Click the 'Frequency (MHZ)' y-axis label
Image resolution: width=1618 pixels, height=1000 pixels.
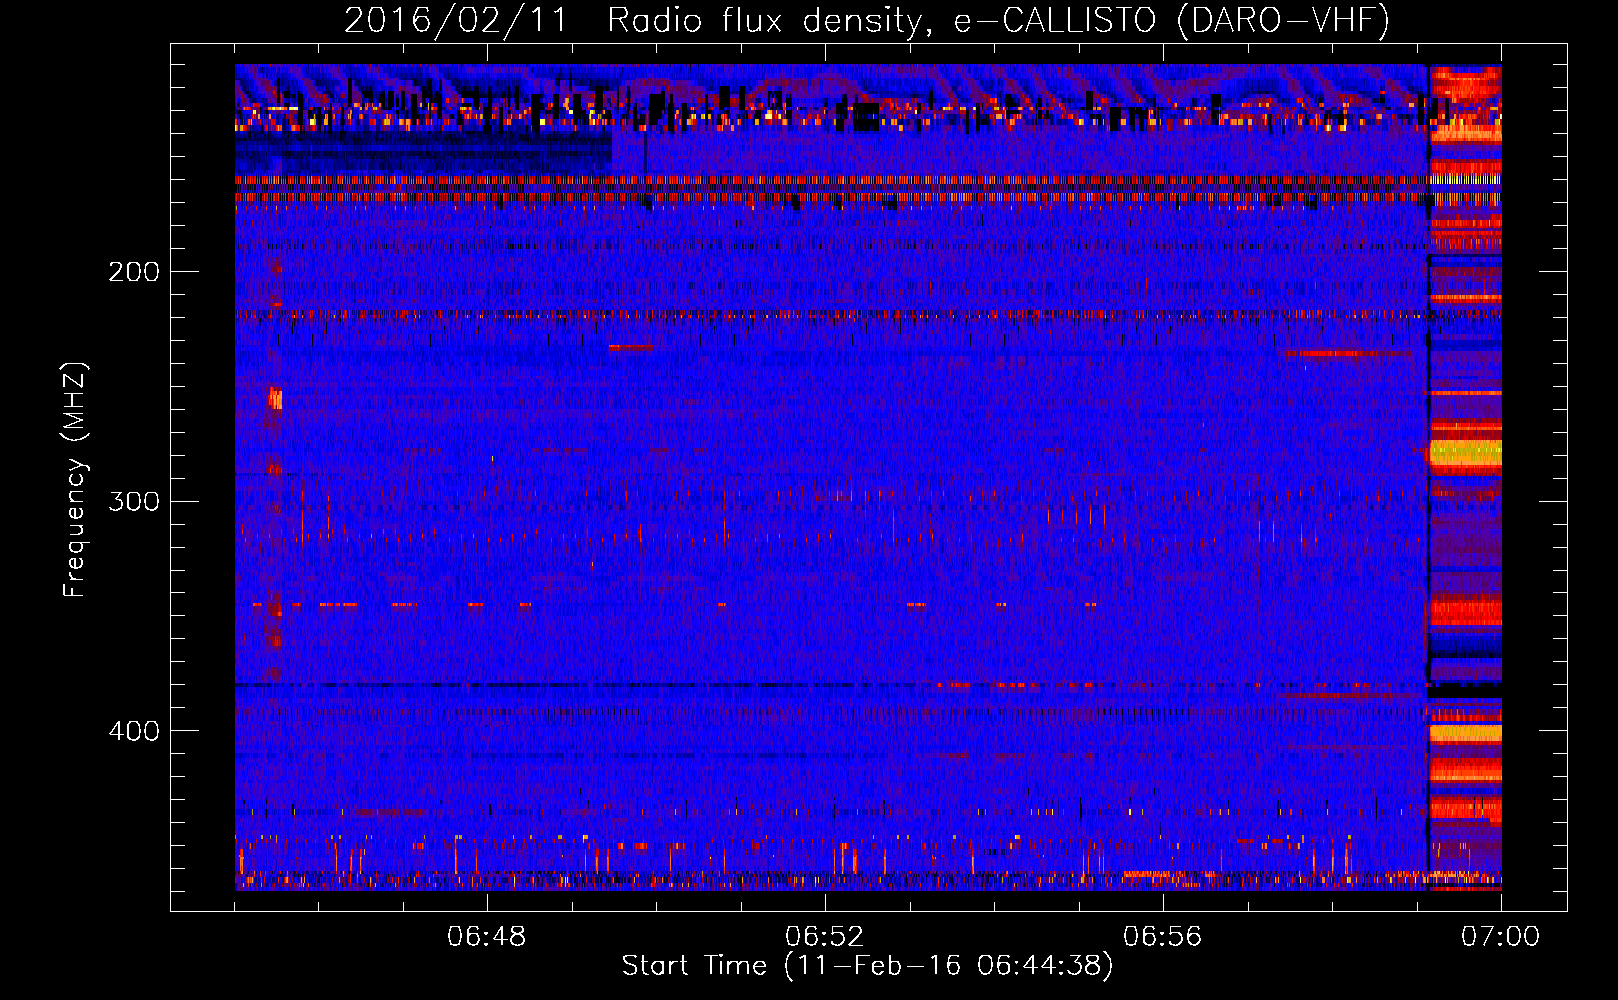[x=75, y=480]
